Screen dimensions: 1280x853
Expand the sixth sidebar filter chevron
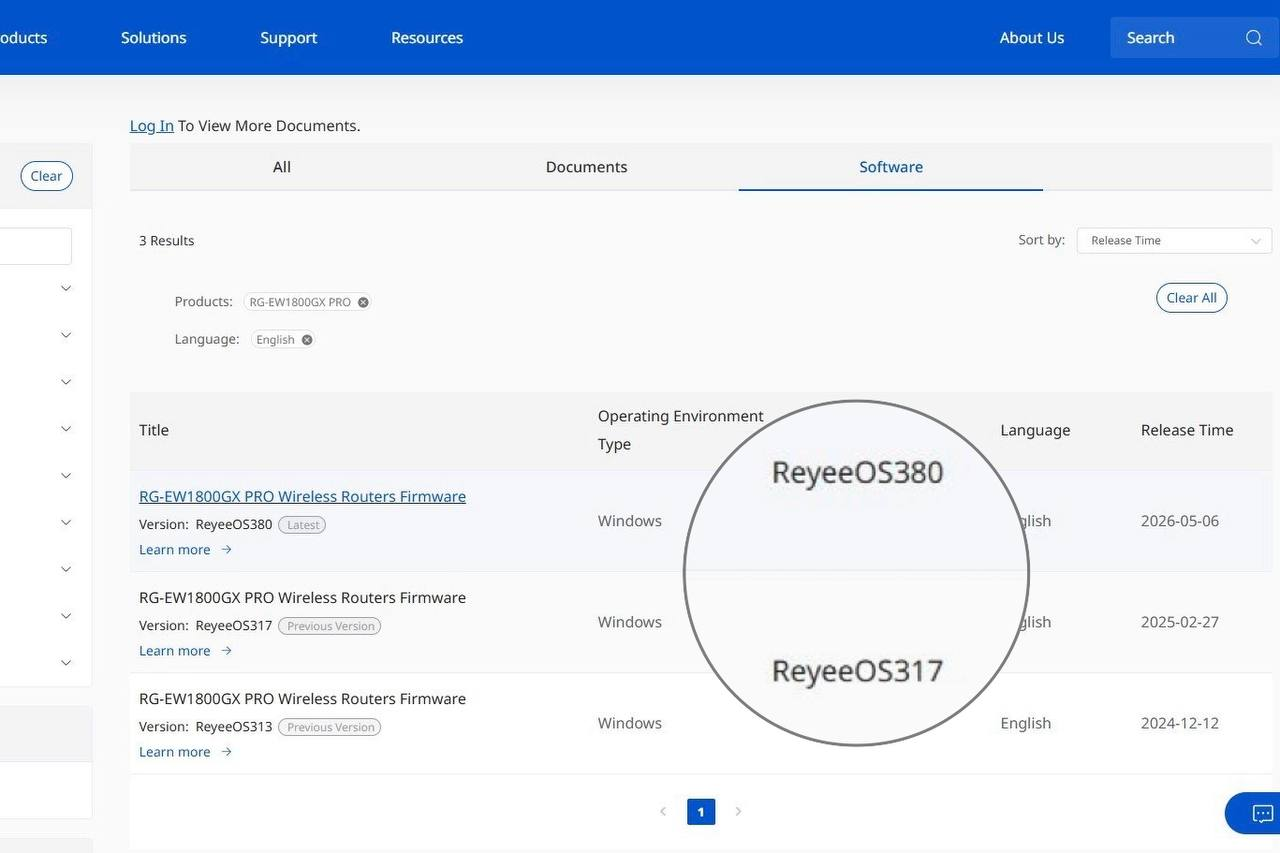tap(66, 522)
